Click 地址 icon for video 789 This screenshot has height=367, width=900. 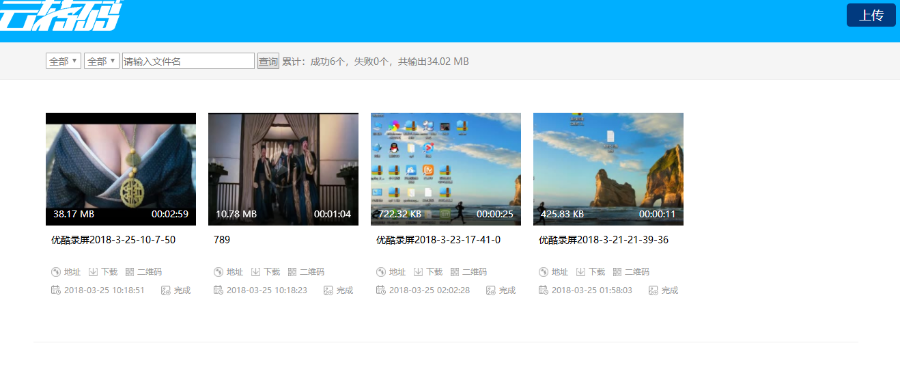pyautogui.click(x=218, y=272)
